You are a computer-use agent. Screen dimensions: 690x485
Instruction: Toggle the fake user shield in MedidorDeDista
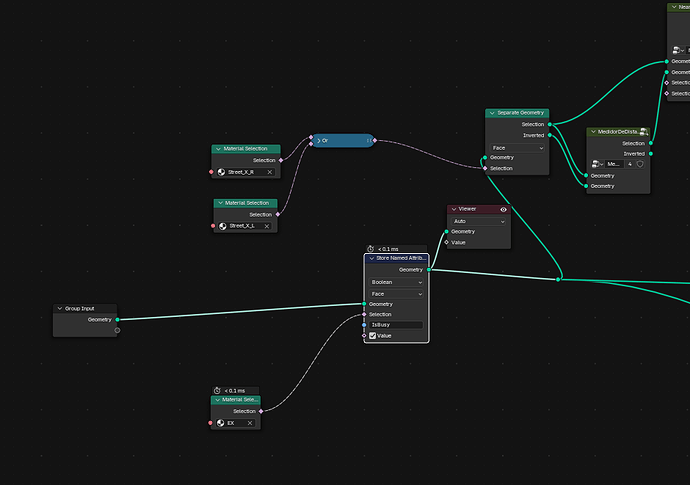tap(640, 164)
